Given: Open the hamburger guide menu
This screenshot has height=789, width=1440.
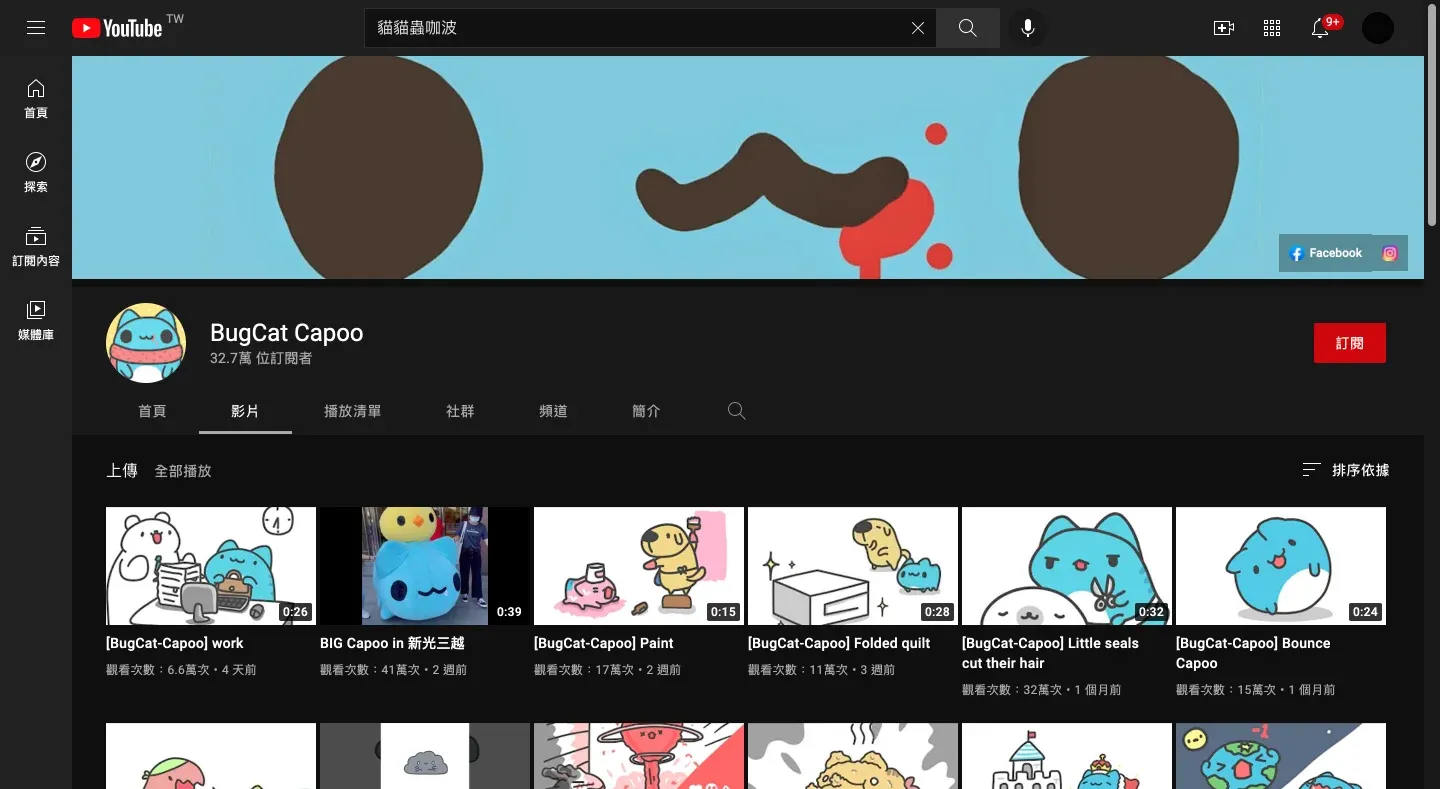Looking at the screenshot, I should pos(36,28).
